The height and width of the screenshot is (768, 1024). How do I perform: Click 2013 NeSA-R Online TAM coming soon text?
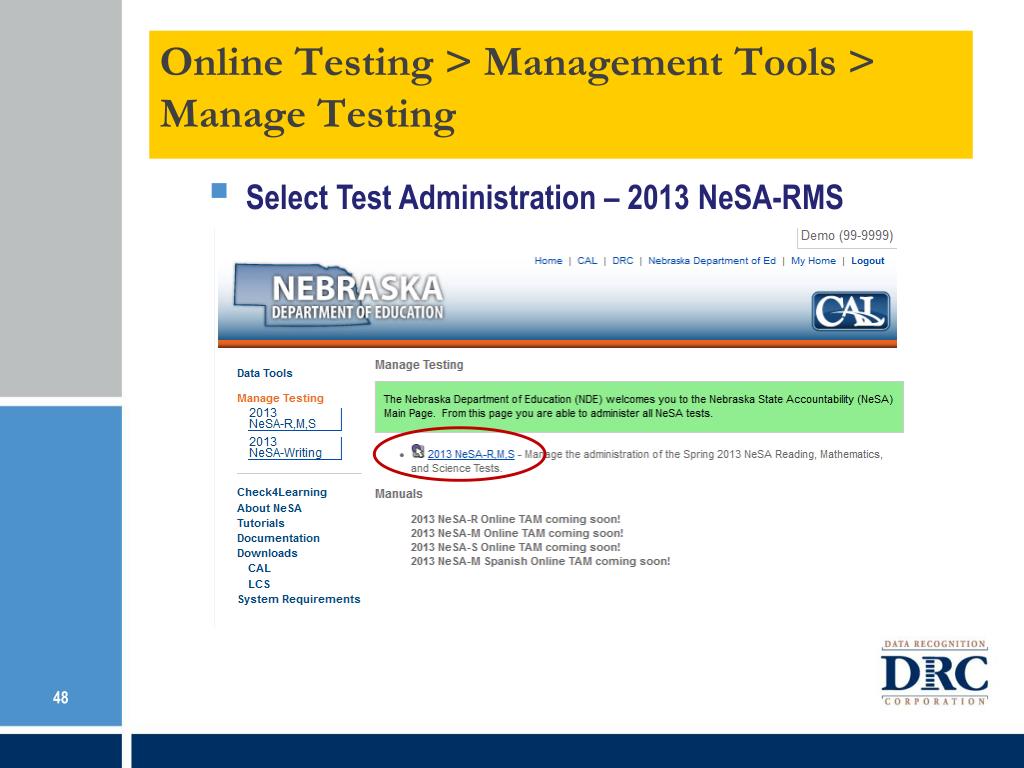pos(515,519)
